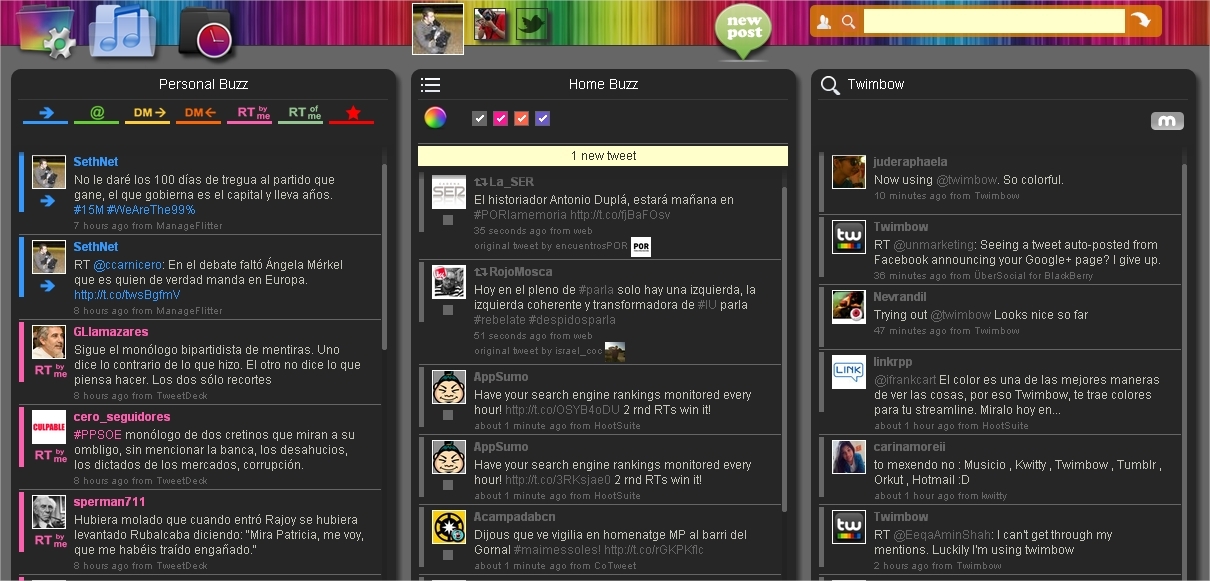Click inside the top search input field

point(995,19)
